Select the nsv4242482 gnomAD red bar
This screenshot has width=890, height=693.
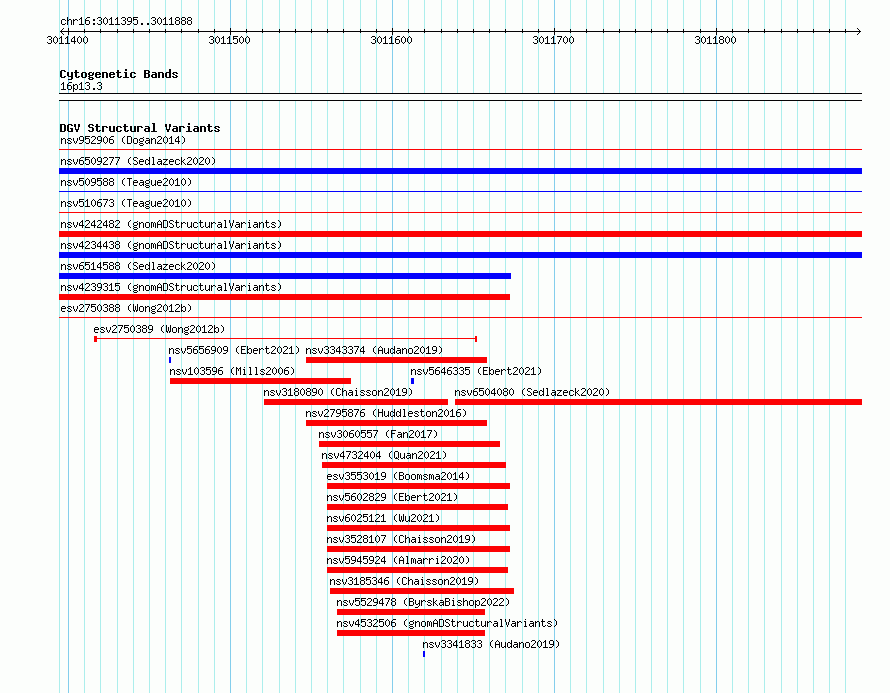pos(460,234)
